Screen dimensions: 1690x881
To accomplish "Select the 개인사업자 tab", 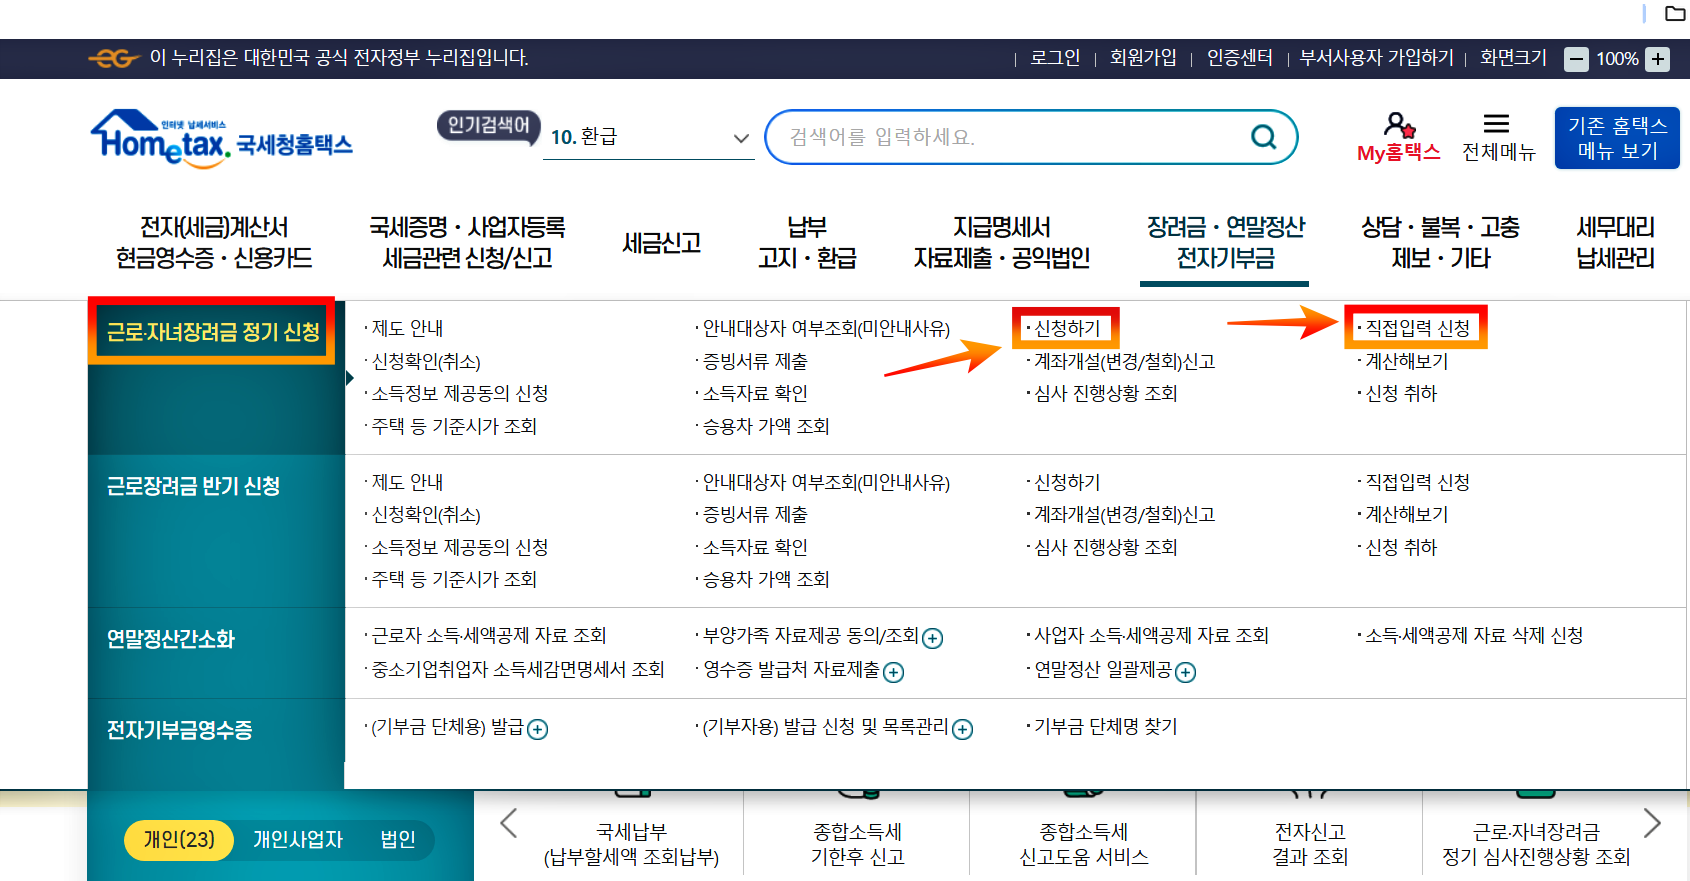I will pos(297,839).
